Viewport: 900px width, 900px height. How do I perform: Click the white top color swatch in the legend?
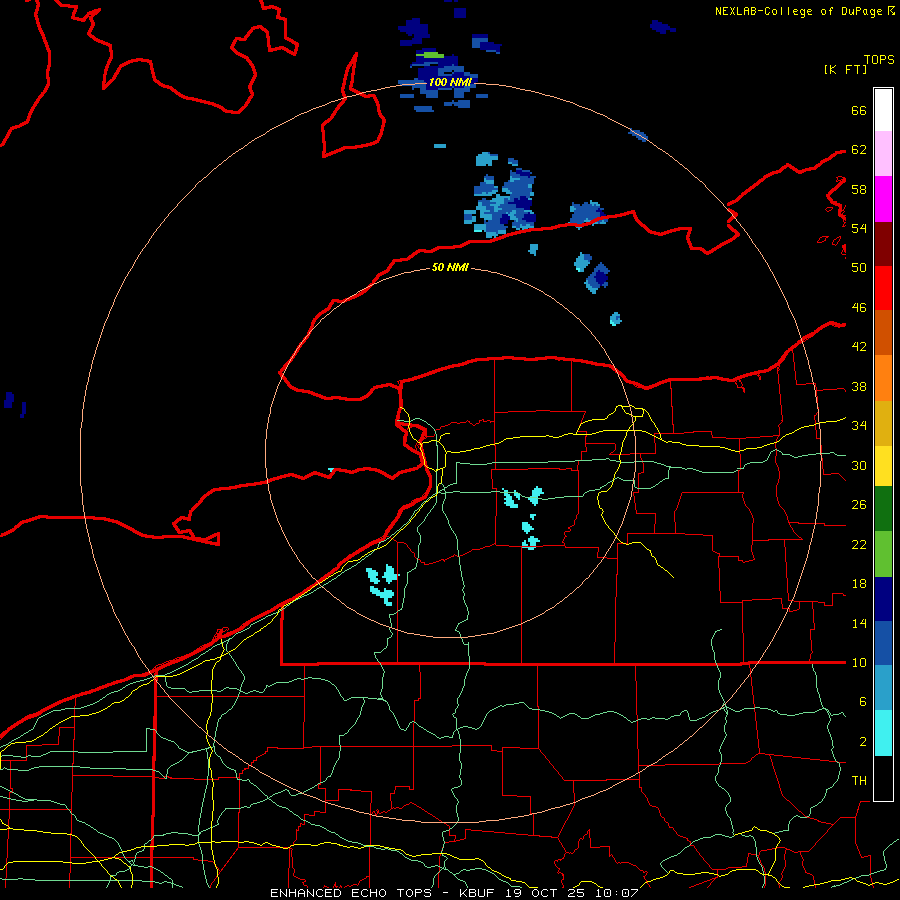pos(883,110)
